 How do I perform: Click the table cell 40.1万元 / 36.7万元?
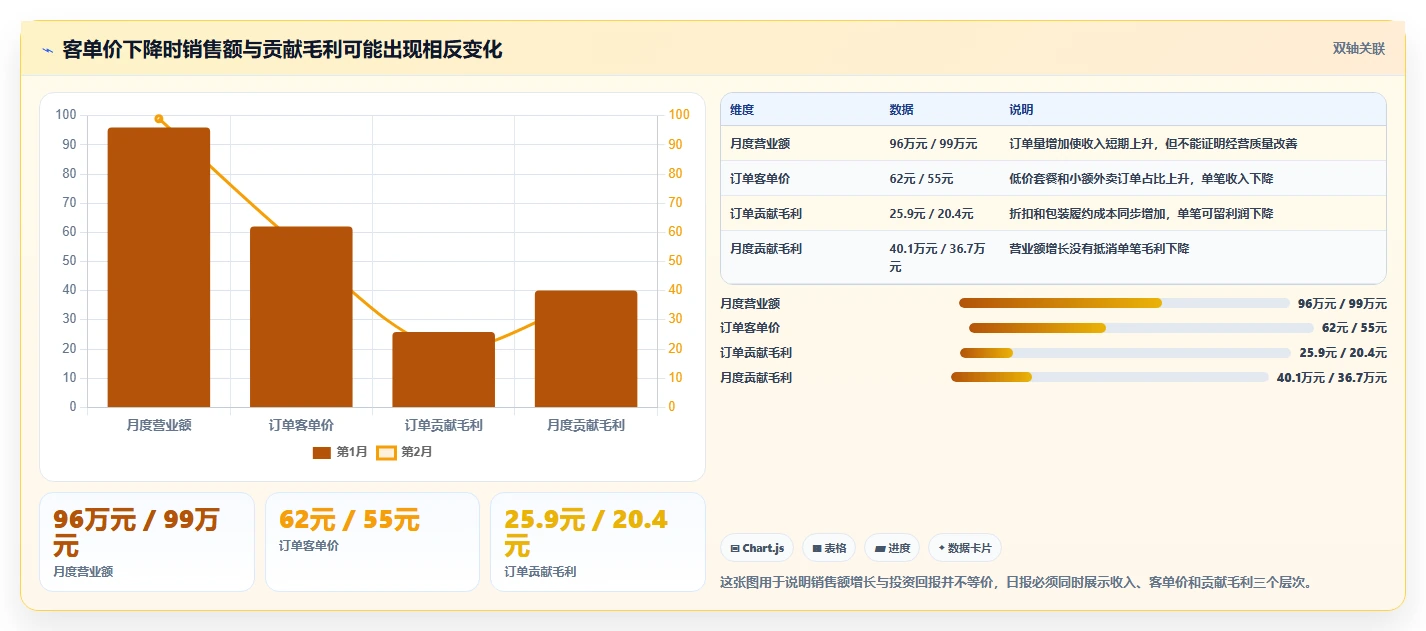pos(937,258)
